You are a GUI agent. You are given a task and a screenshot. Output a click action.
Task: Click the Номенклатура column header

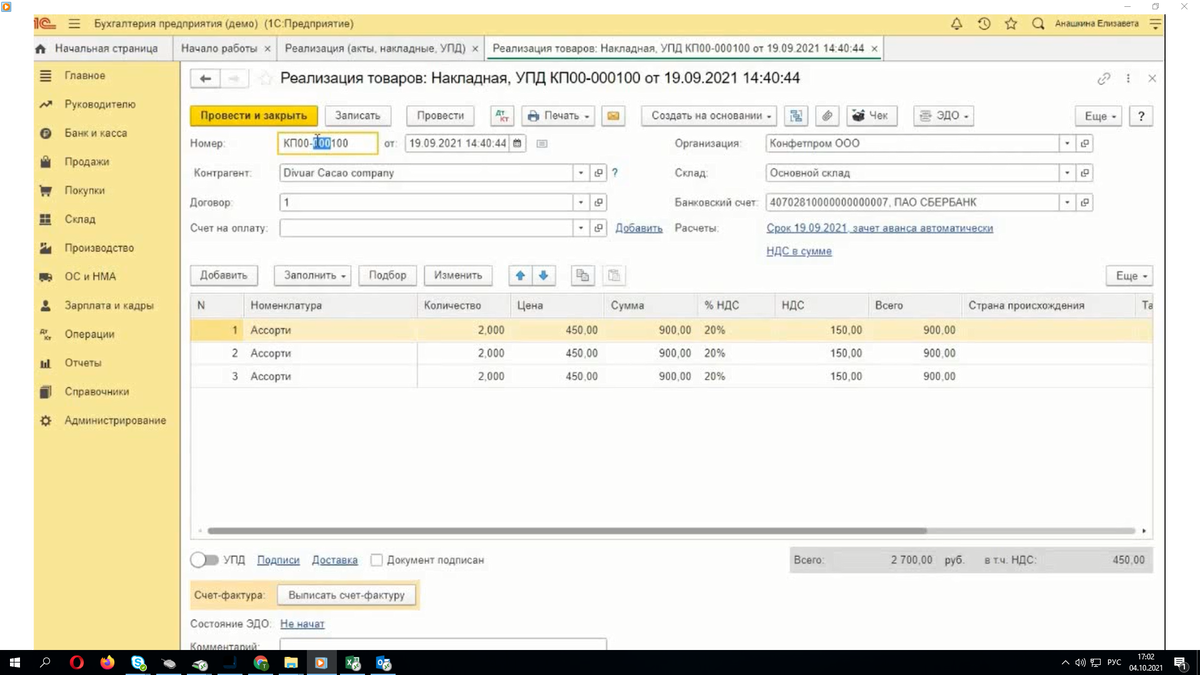pyautogui.click(x=330, y=305)
